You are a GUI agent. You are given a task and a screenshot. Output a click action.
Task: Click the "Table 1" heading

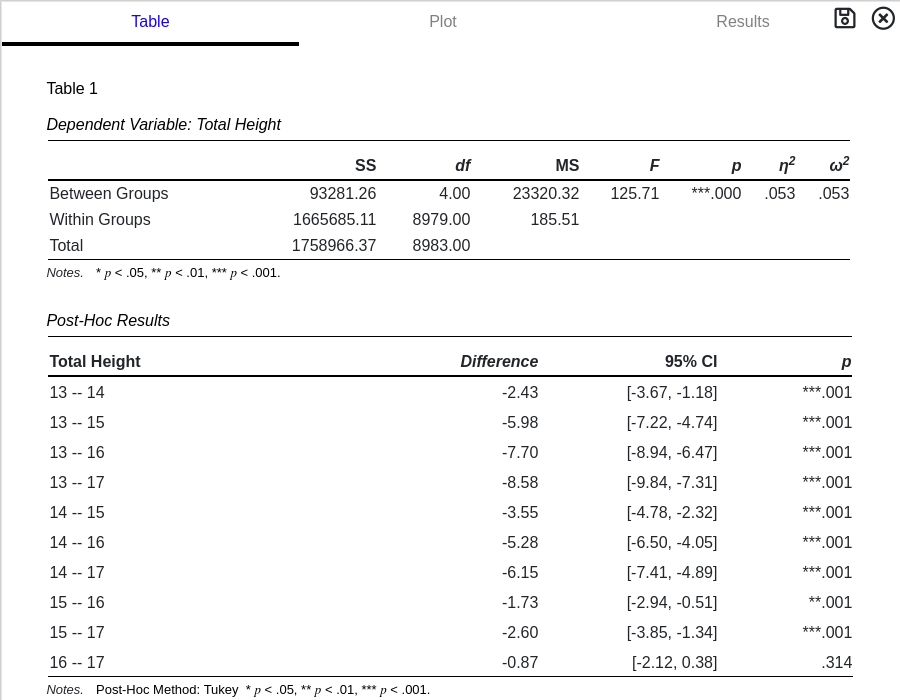pos(72,88)
